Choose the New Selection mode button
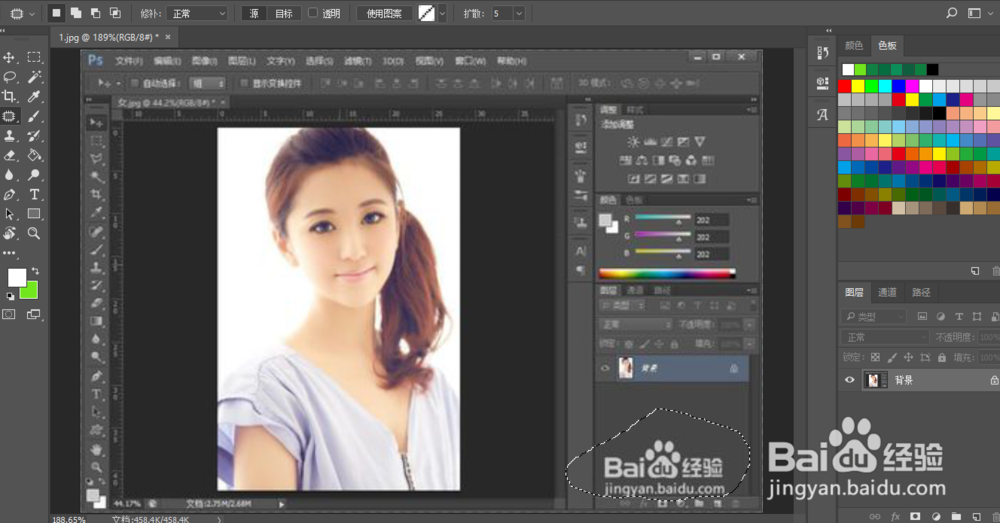 56,13
